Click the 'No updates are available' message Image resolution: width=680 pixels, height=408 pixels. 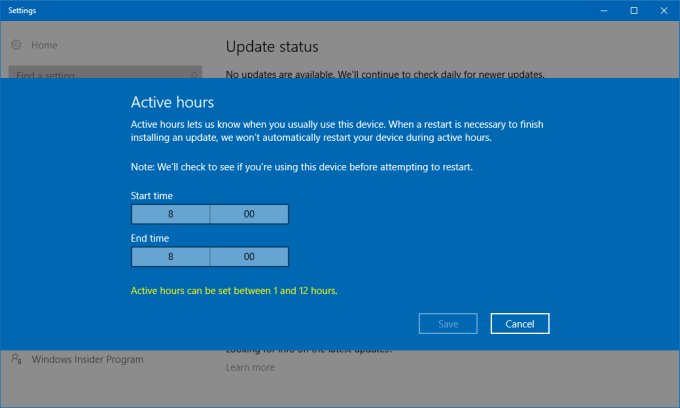(385, 74)
